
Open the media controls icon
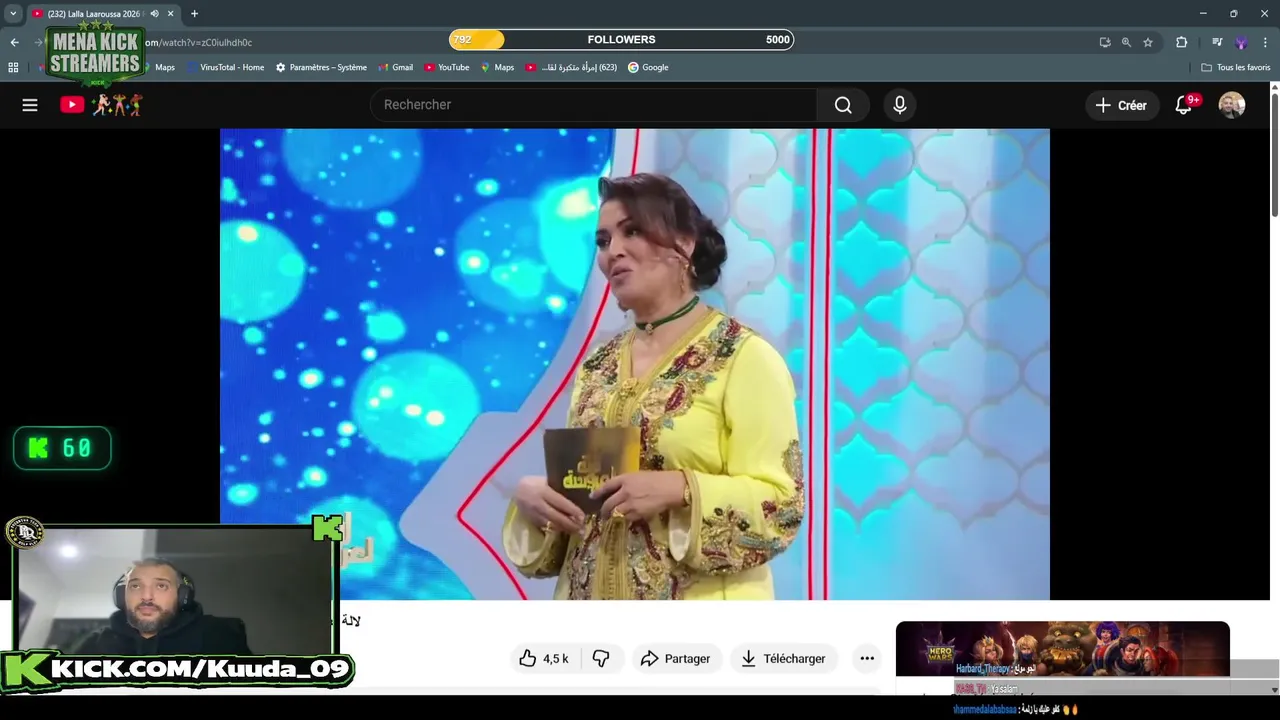(x=1217, y=42)
